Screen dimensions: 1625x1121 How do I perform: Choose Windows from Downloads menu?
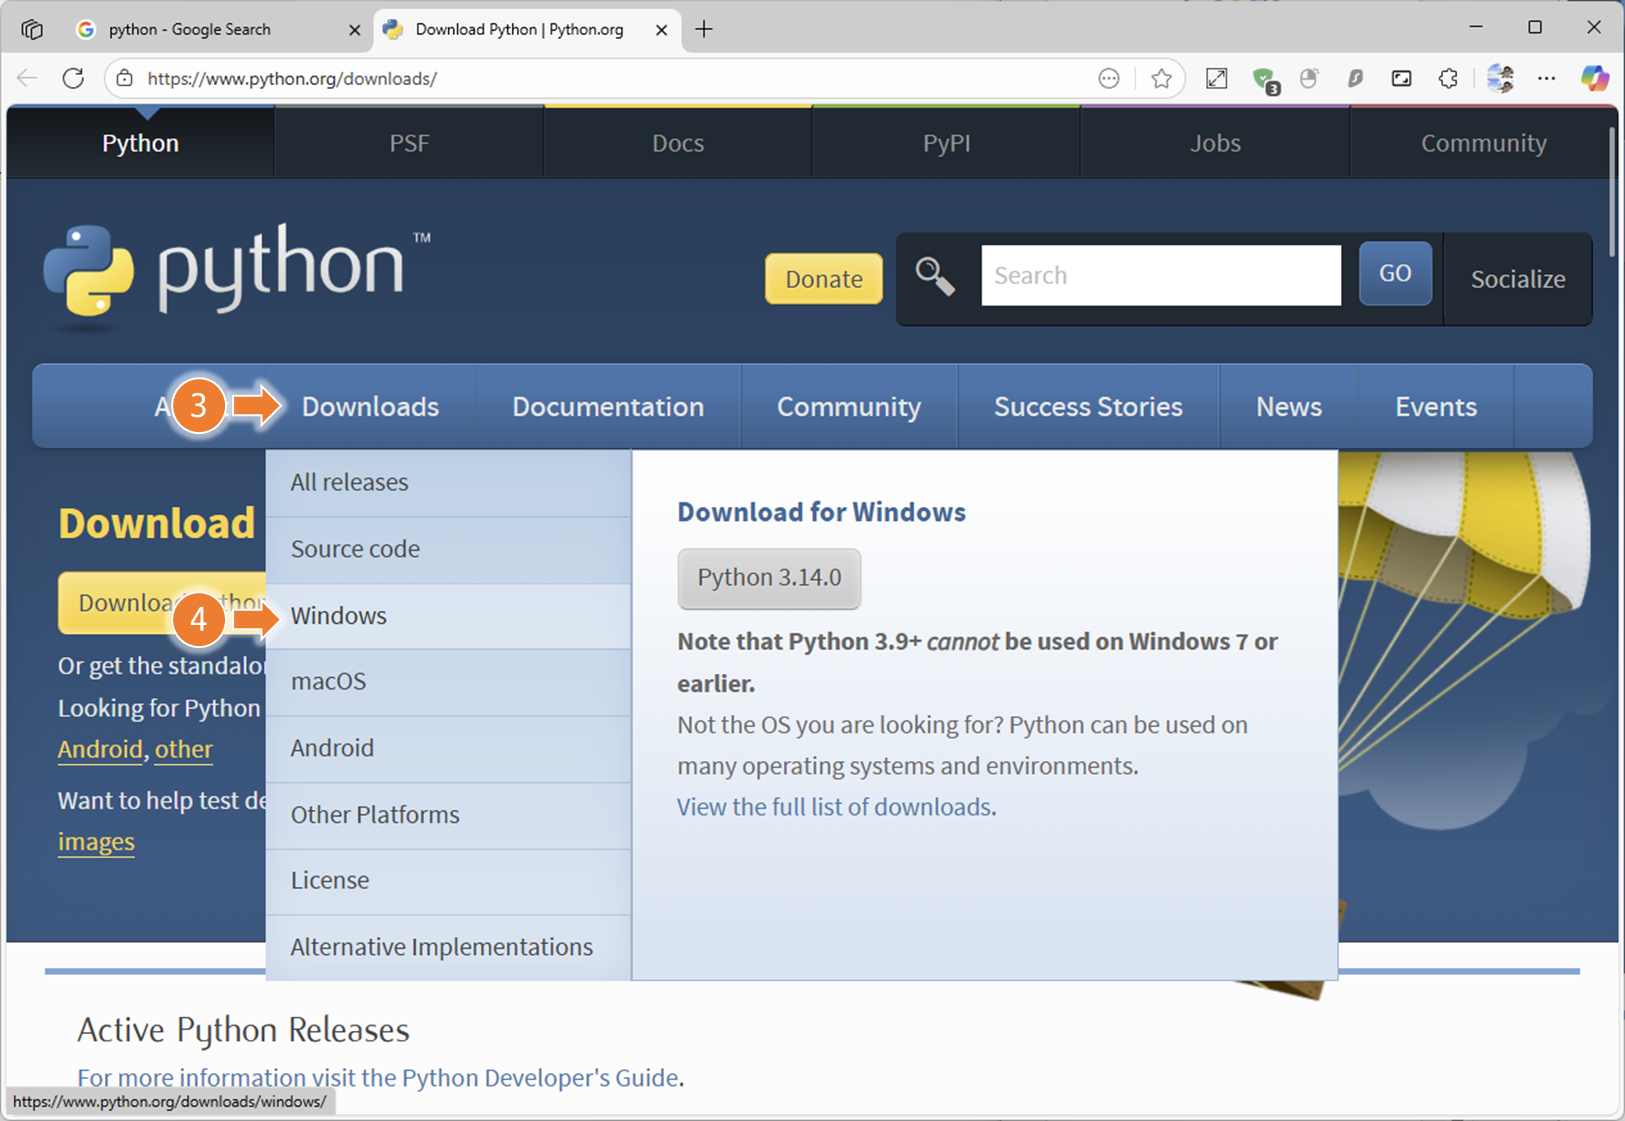pos(448,616)
